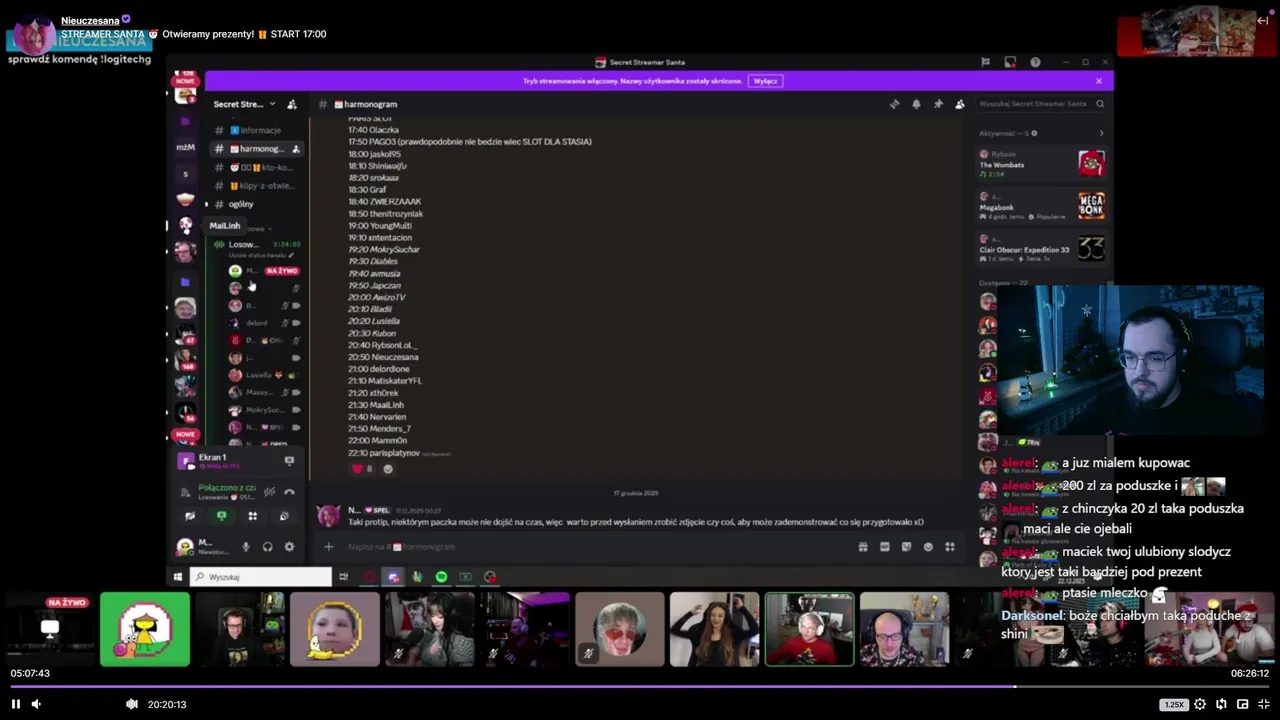
Task: Deafen with the headphones icon
Action: [x=267, y=547]
